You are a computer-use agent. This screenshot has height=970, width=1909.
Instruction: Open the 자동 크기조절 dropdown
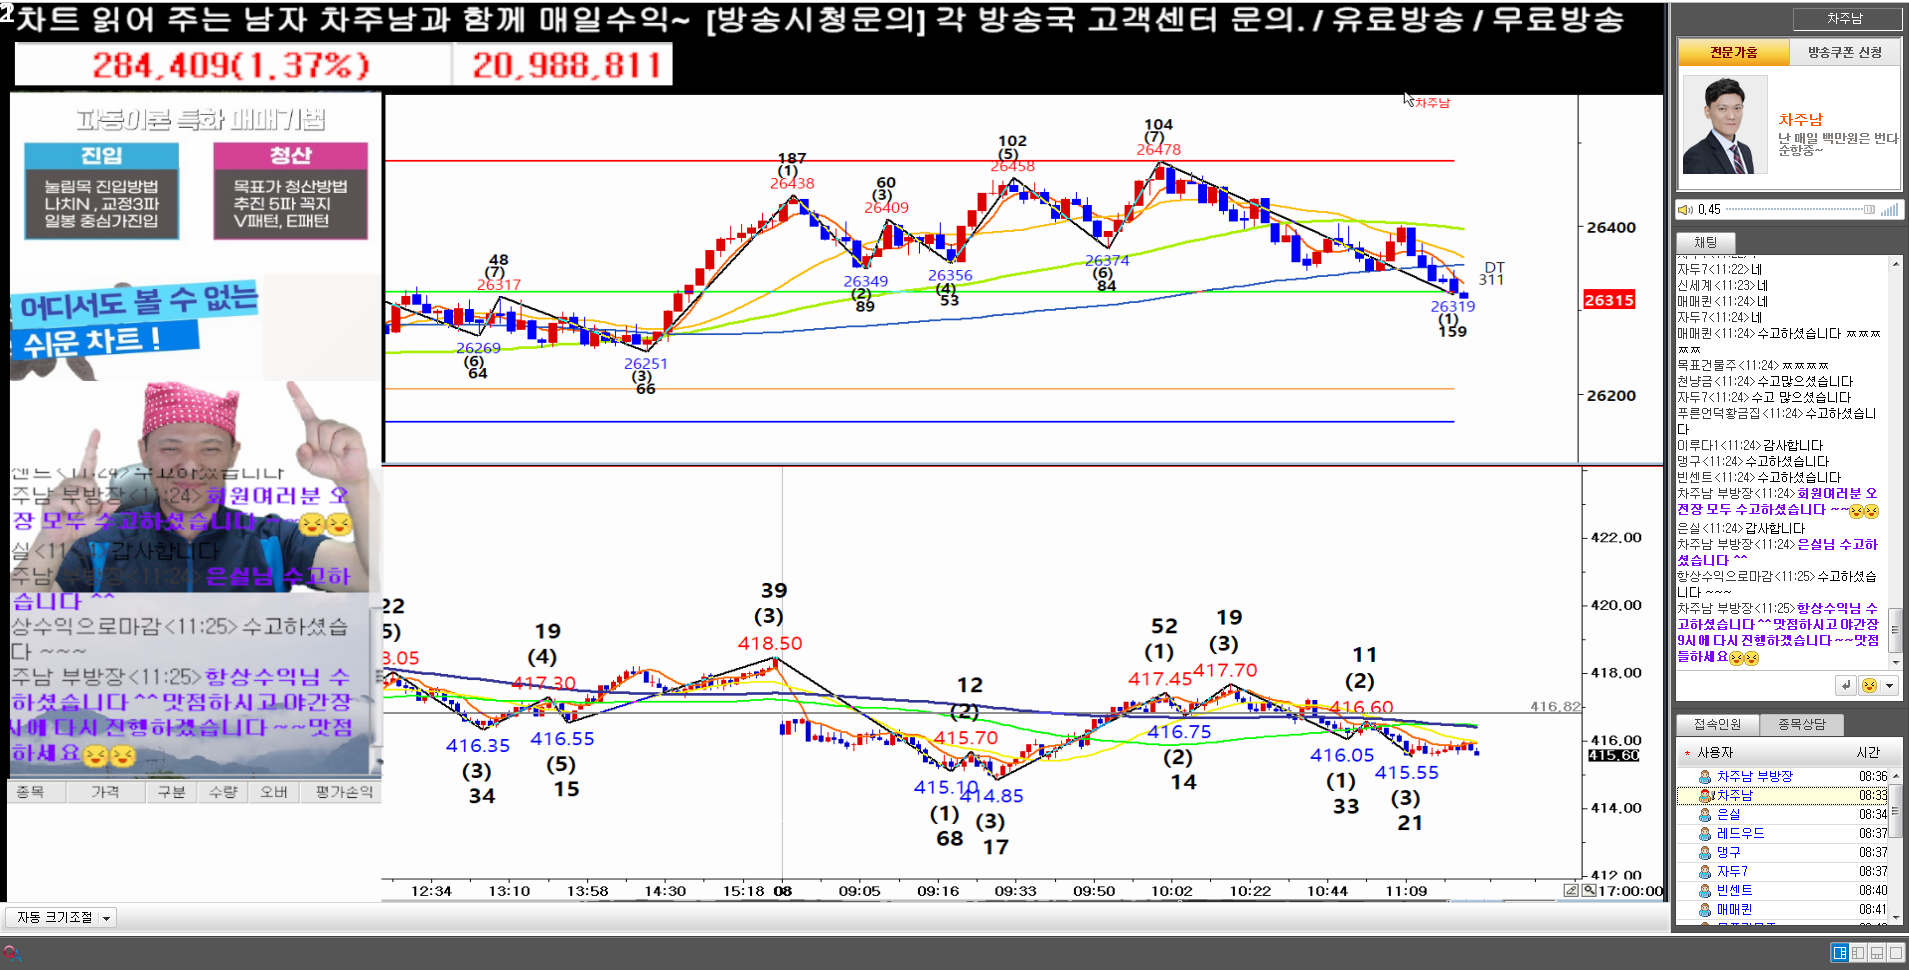pyautogui.click(x=62, y=917)
